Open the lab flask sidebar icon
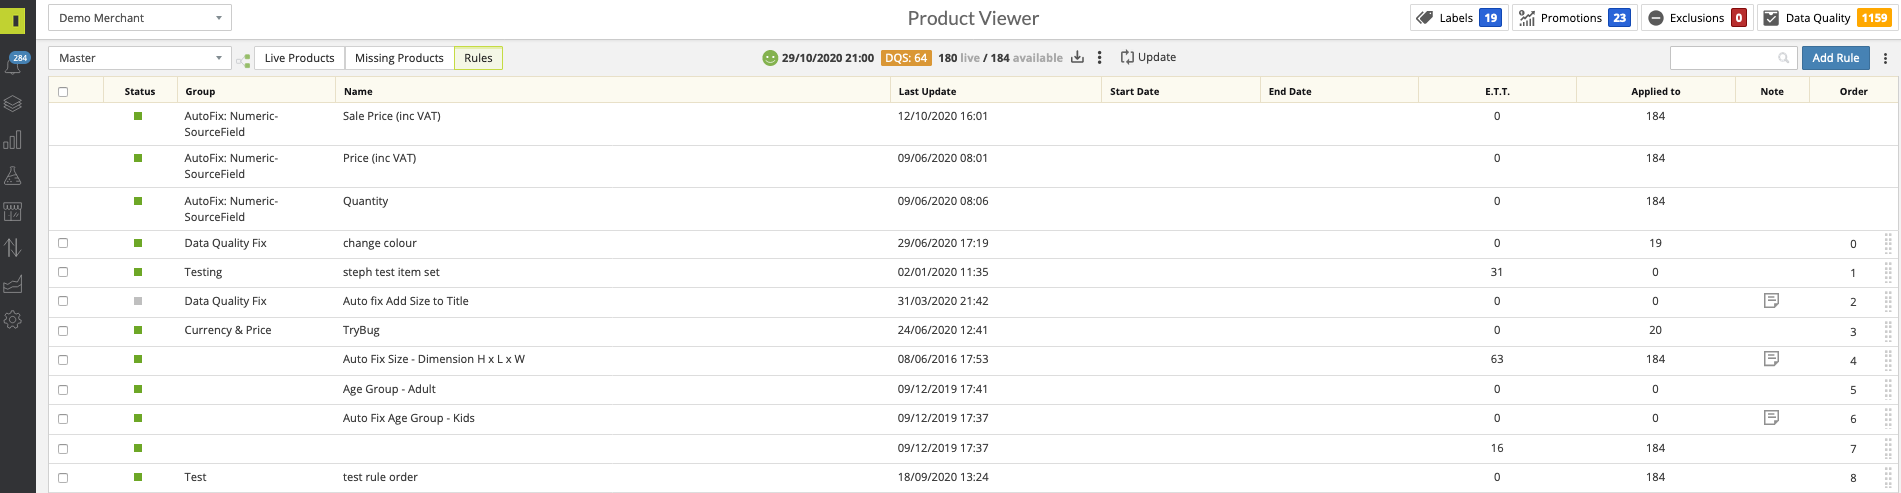The width and height of the screenshot is (1901, 493). (13, 175)
